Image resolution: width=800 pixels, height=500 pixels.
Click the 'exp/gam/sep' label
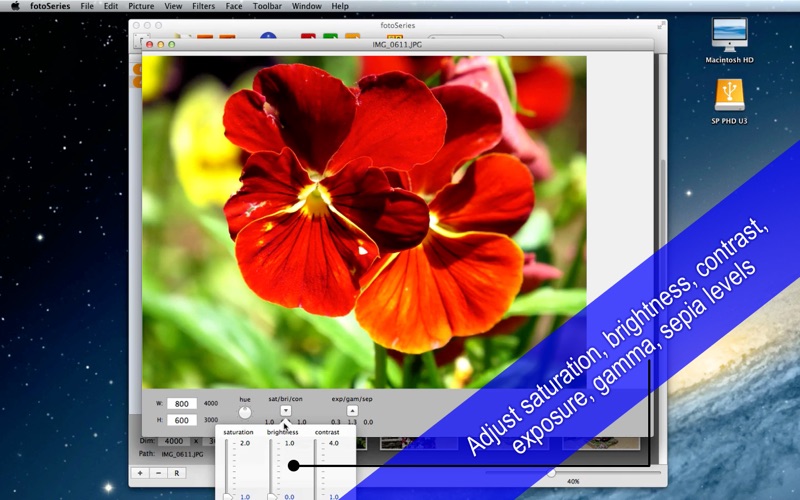tap(352, 399)
